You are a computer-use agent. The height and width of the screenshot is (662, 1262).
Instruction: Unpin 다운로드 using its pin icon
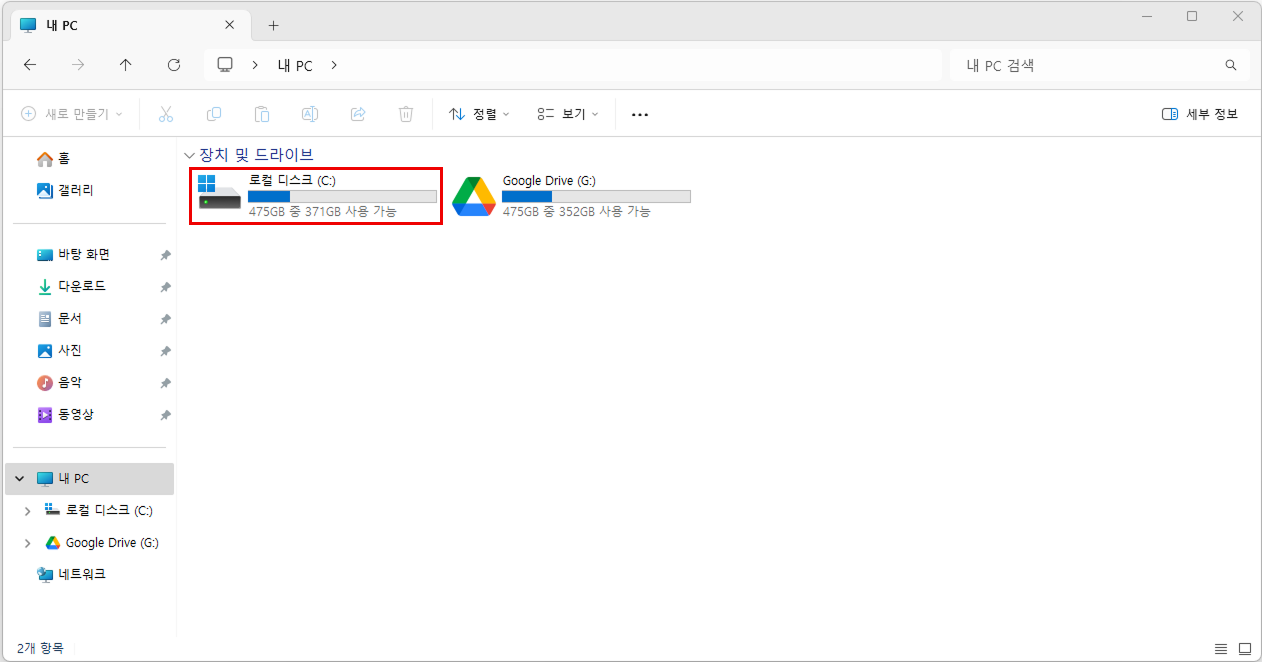[x=165, y=287]
